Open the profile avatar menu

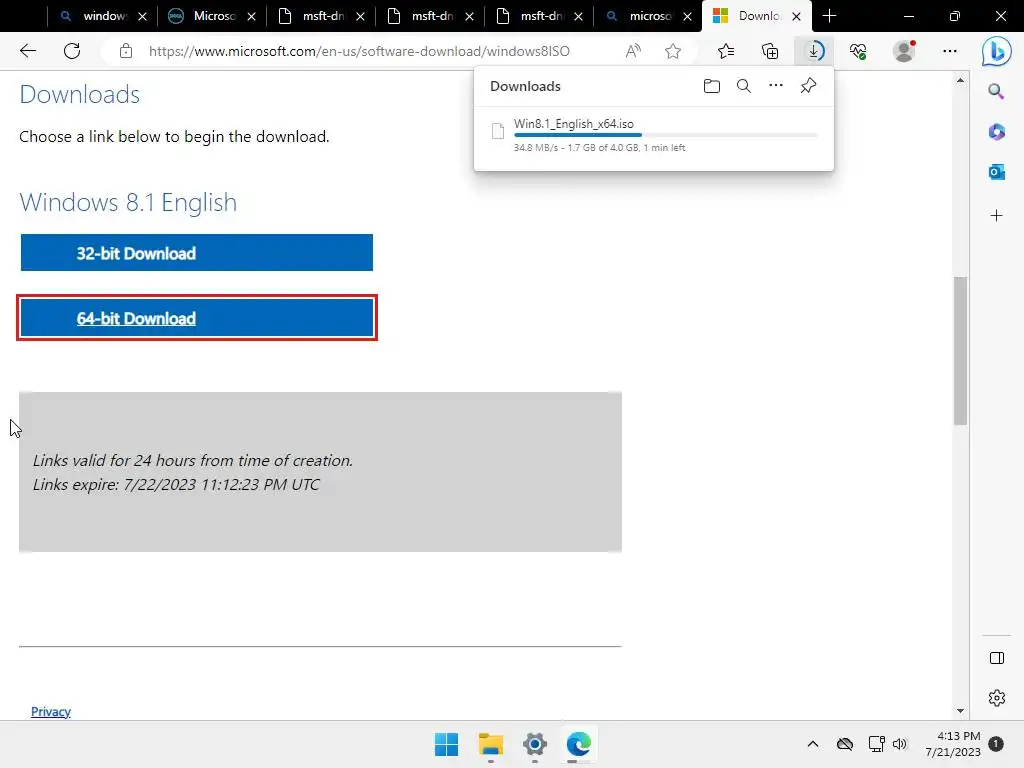(x=904, y=51)
